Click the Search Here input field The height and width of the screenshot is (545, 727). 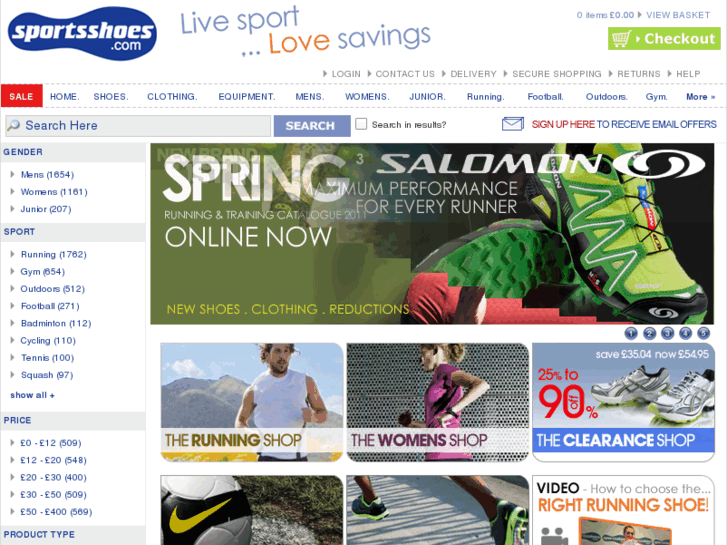pyautogui.click(x=138, y=126)
